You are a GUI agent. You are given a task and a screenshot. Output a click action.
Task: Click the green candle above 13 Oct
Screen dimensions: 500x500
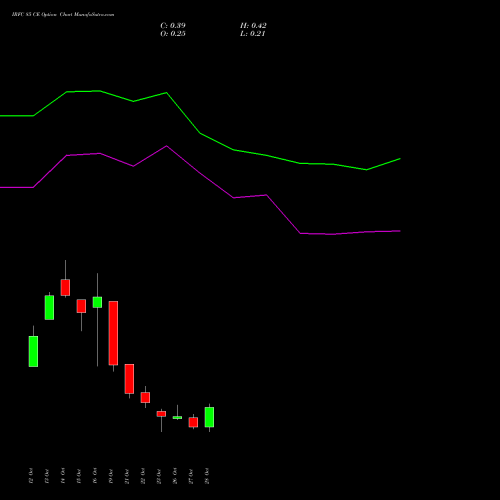49,307
